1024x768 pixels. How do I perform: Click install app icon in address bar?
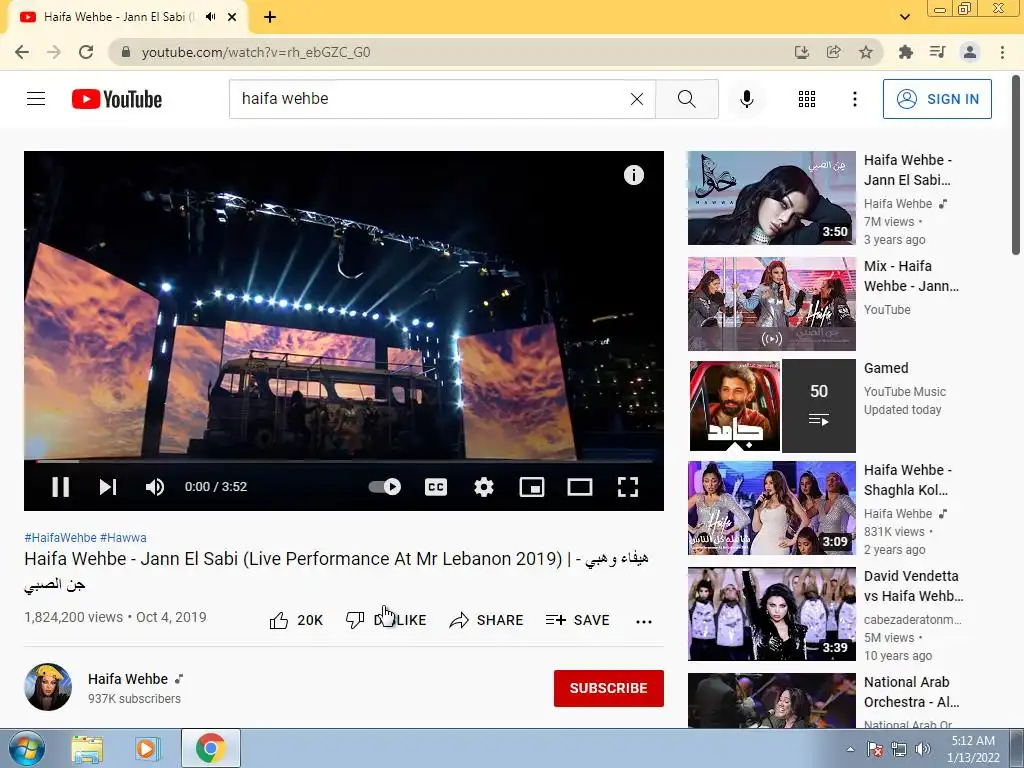click(x=801, y=52)
